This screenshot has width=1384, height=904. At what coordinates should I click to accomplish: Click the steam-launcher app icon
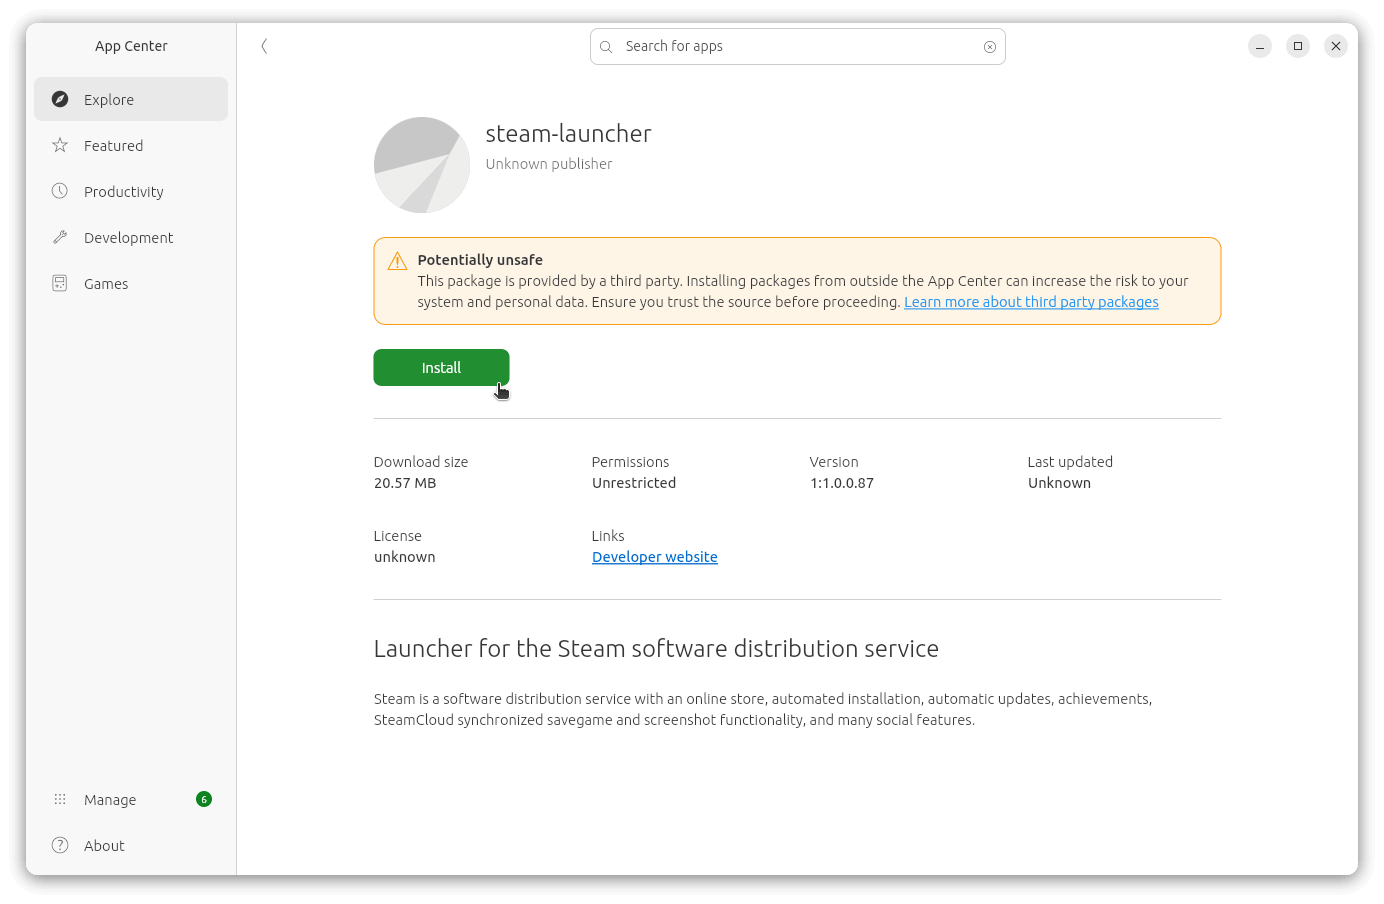coord(422,165)
